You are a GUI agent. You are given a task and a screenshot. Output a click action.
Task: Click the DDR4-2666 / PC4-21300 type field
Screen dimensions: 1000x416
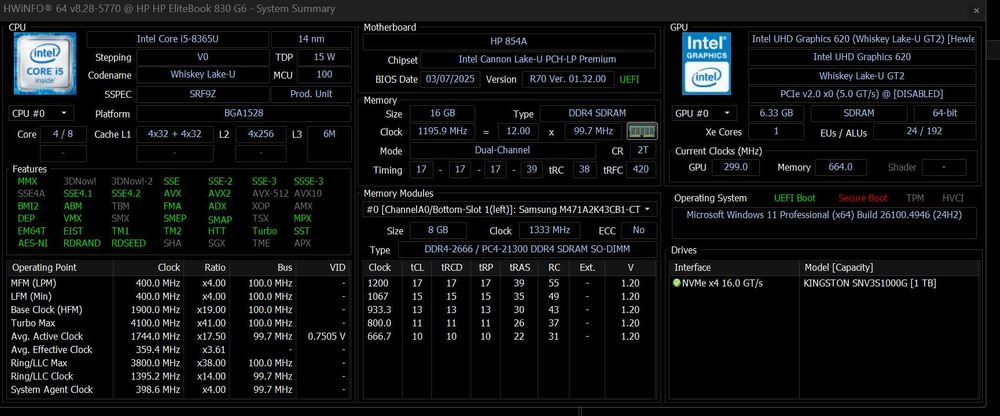[x=527, y=249]
